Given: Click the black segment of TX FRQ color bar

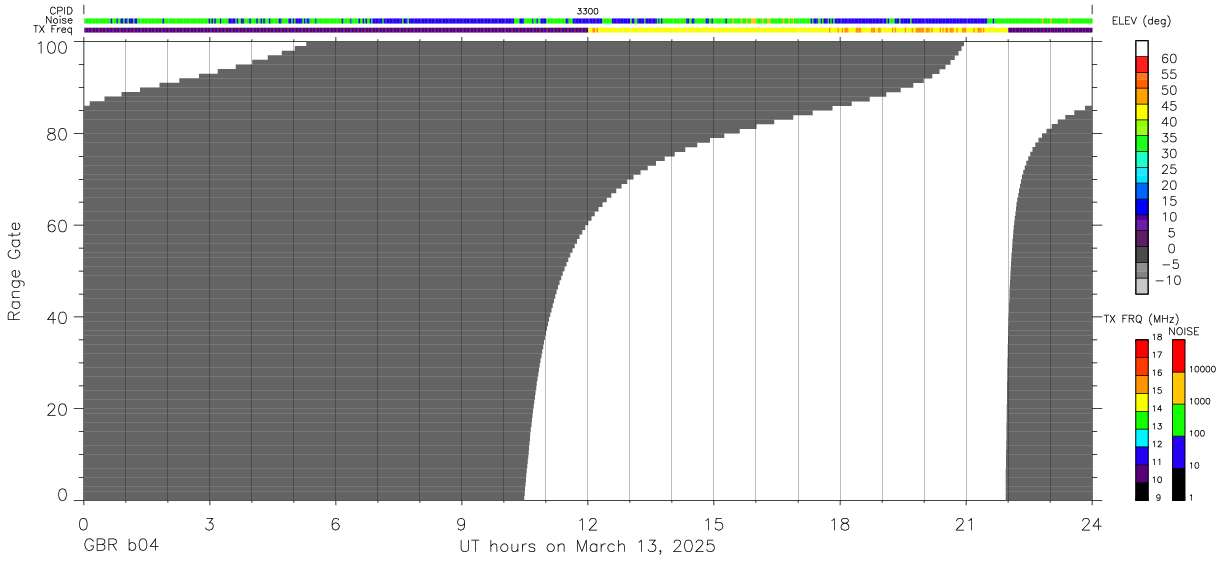Looking at the screenshot, I should [x=1142, y=491].
